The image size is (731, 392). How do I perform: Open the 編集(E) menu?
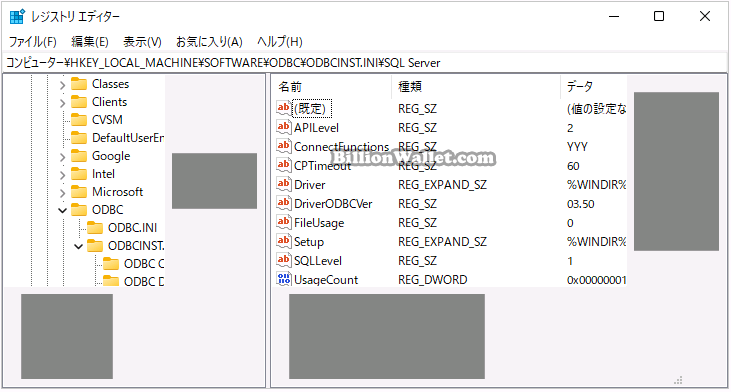[90, 42]
